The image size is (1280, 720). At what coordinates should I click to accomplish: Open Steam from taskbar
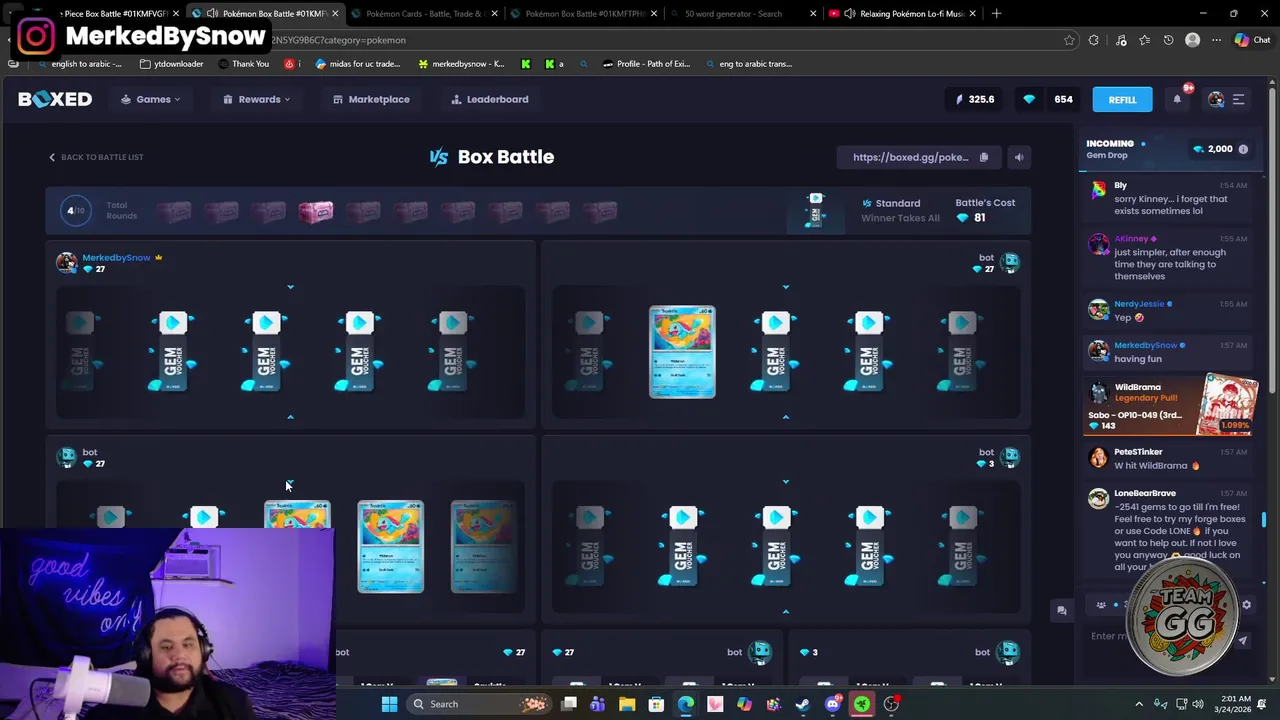(803, 704)
